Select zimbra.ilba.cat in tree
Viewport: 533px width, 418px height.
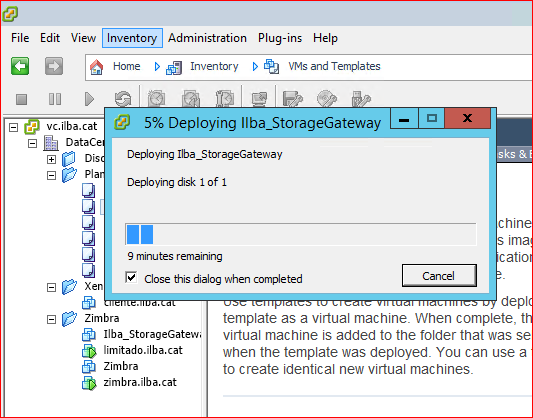tap(140, 382)
